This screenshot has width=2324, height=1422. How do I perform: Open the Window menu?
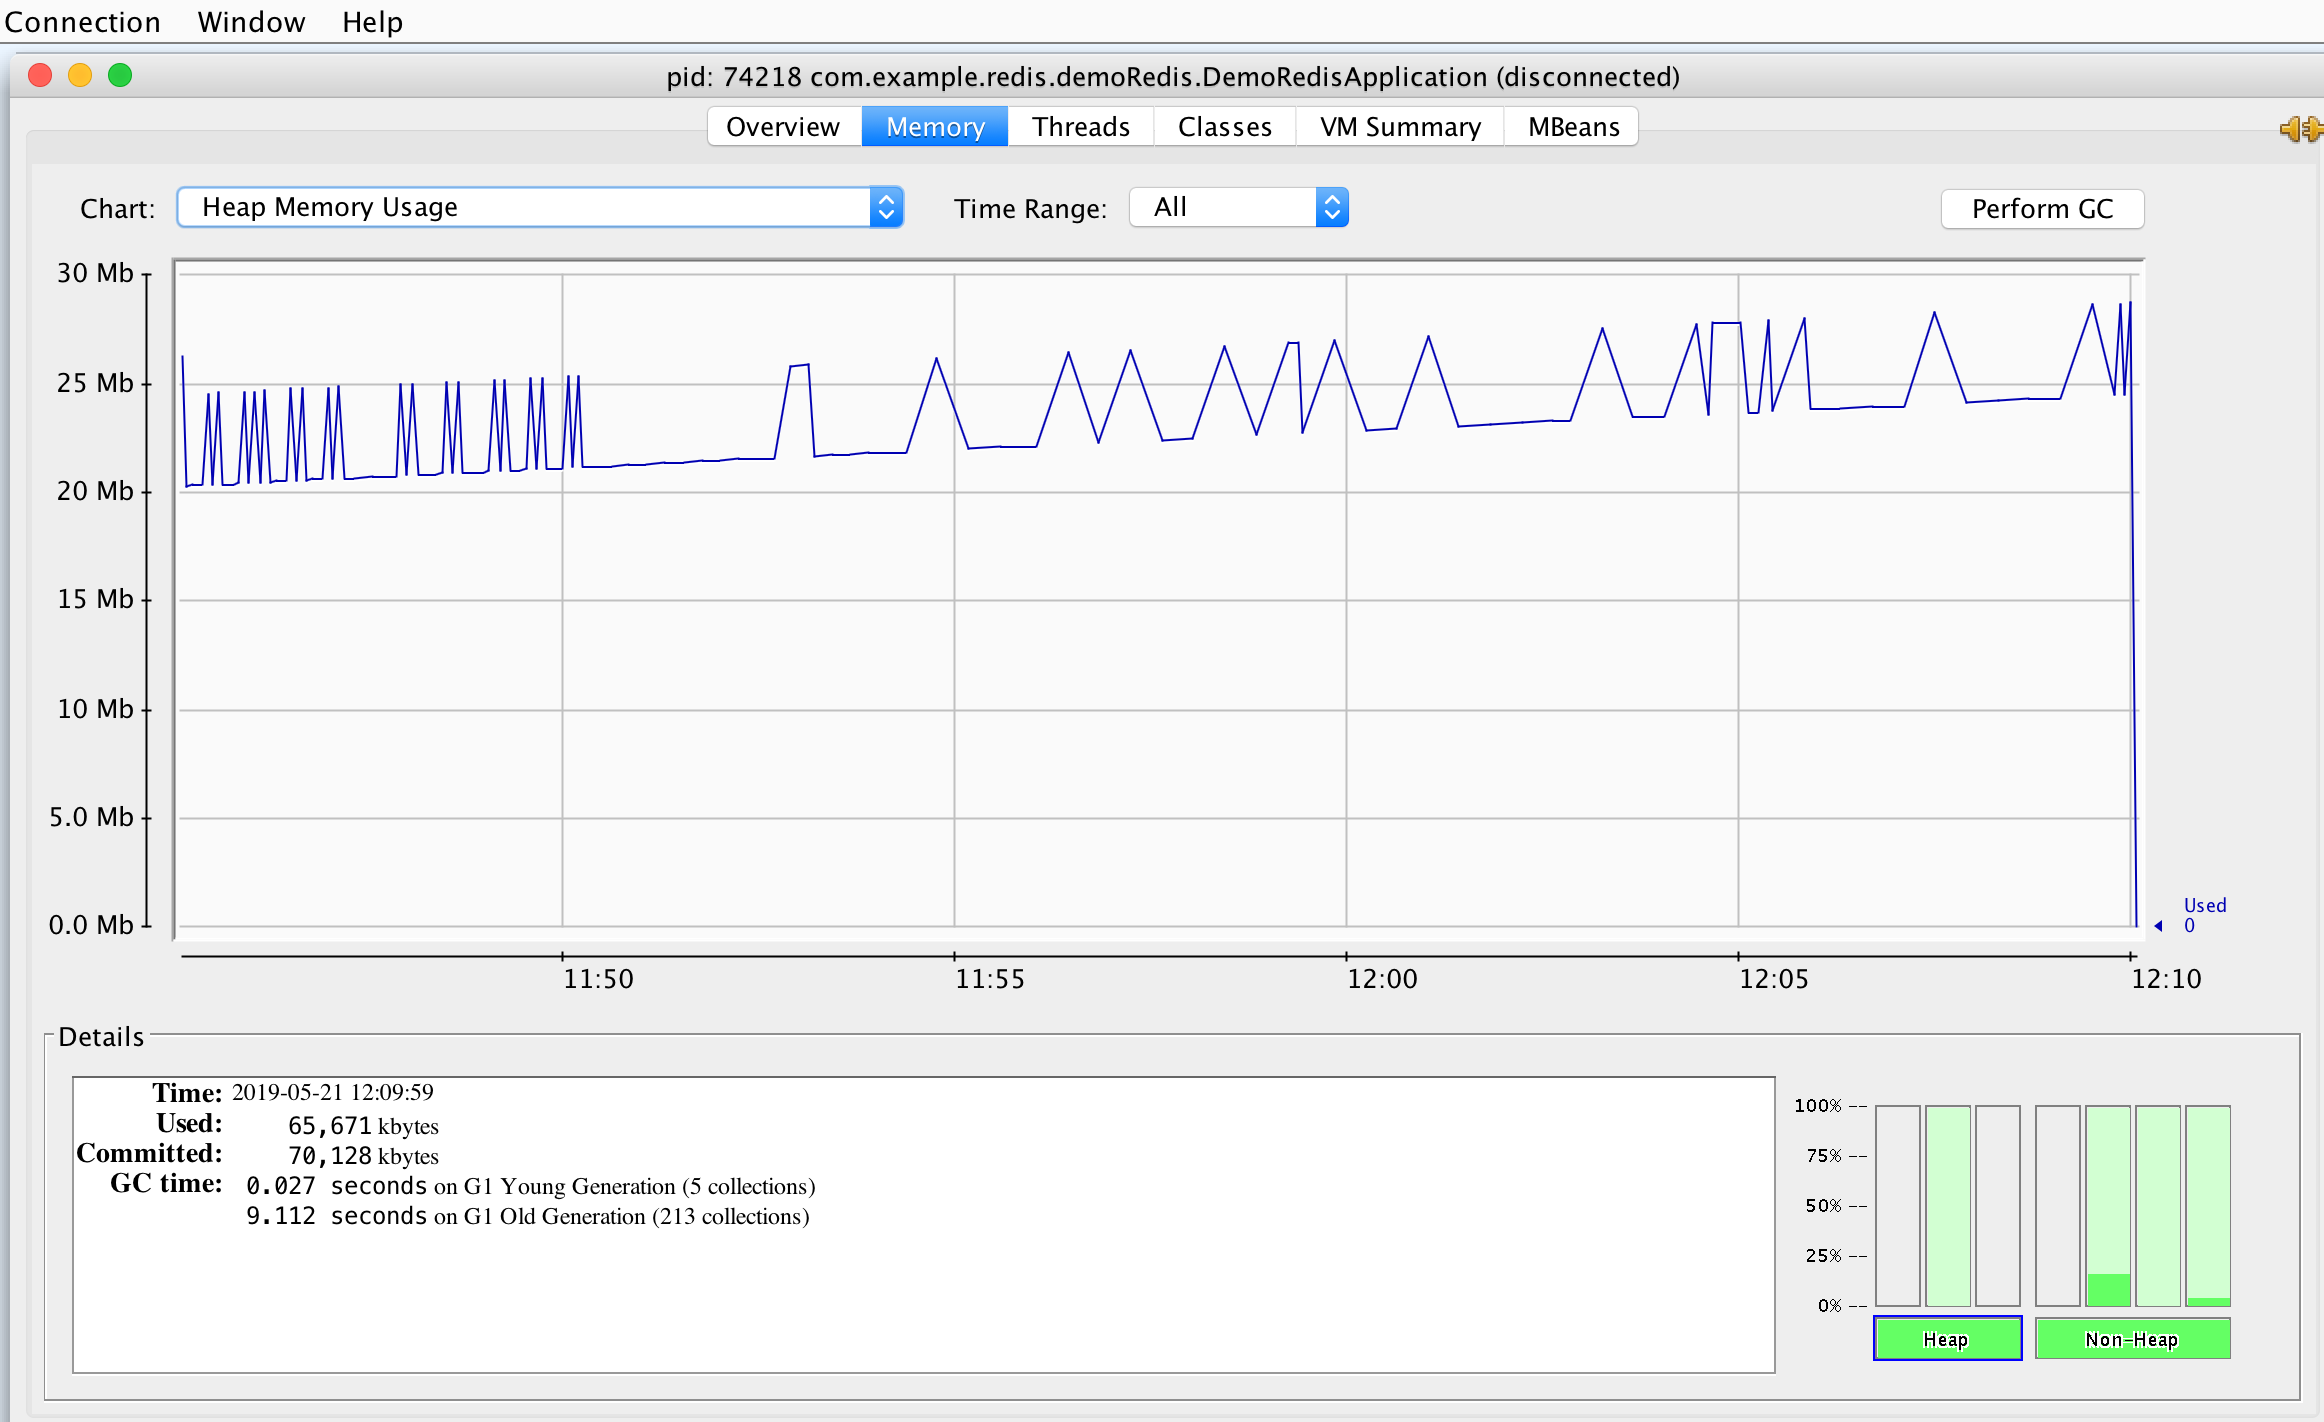point(251,21)
